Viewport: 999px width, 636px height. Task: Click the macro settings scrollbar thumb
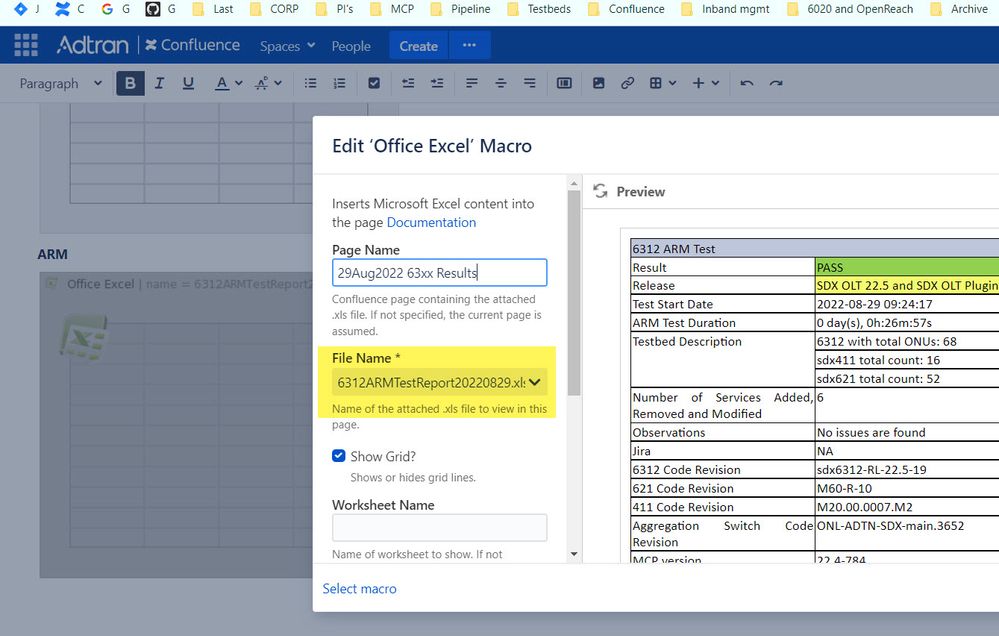click(574, 293)
